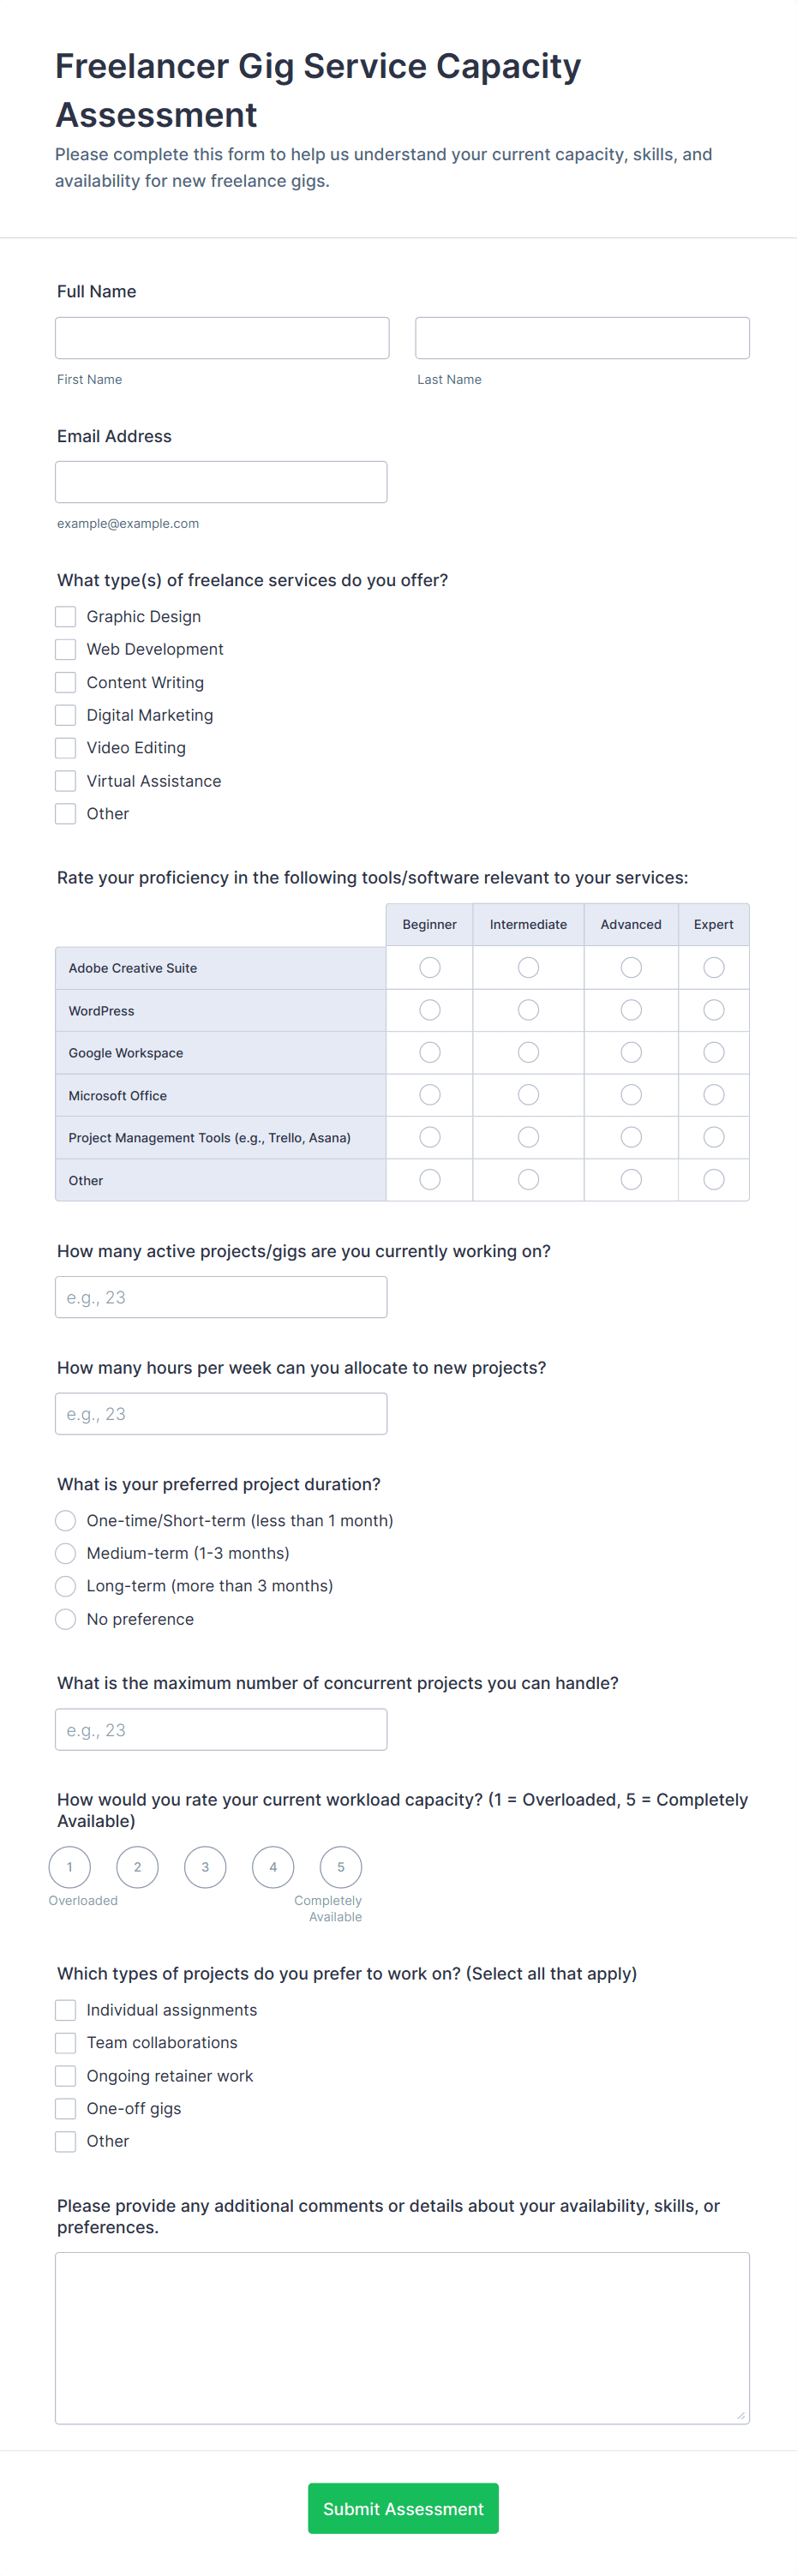Select Medium-term (1-3 months) duration
The image size is (797, 2576).
pyautogui.click(x=66, y=1553)
